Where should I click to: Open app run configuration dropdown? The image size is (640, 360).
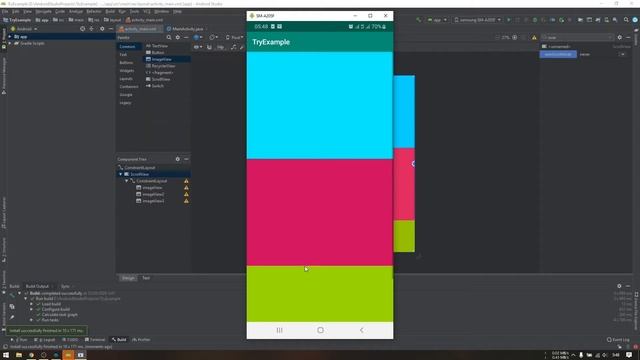[x=438, y=20]
